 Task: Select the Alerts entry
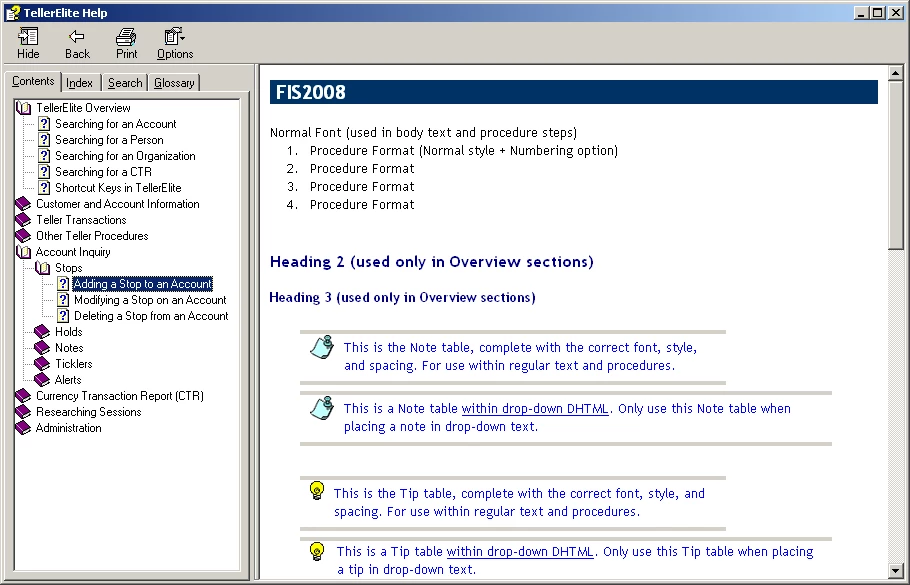[68, 380]
